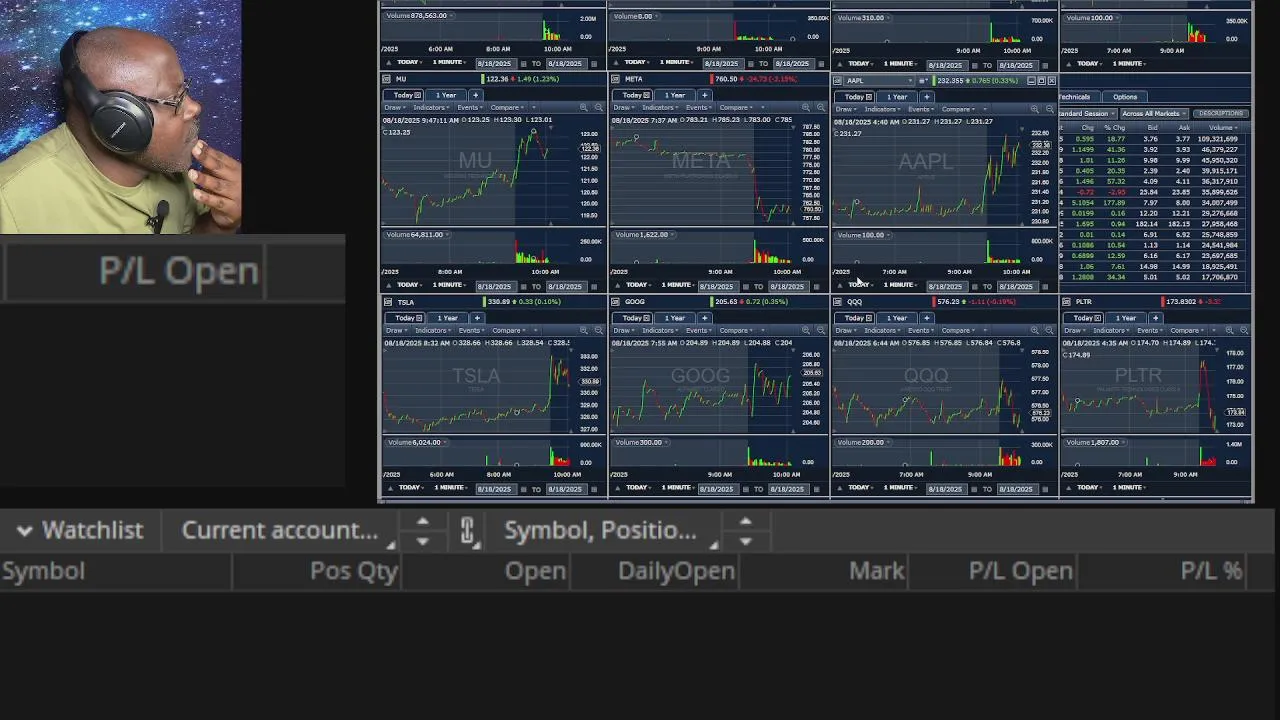Screen dimensions: 1280x720
Task: Select the Today tab in GOOG chart
Action: [x=631, y=318]
